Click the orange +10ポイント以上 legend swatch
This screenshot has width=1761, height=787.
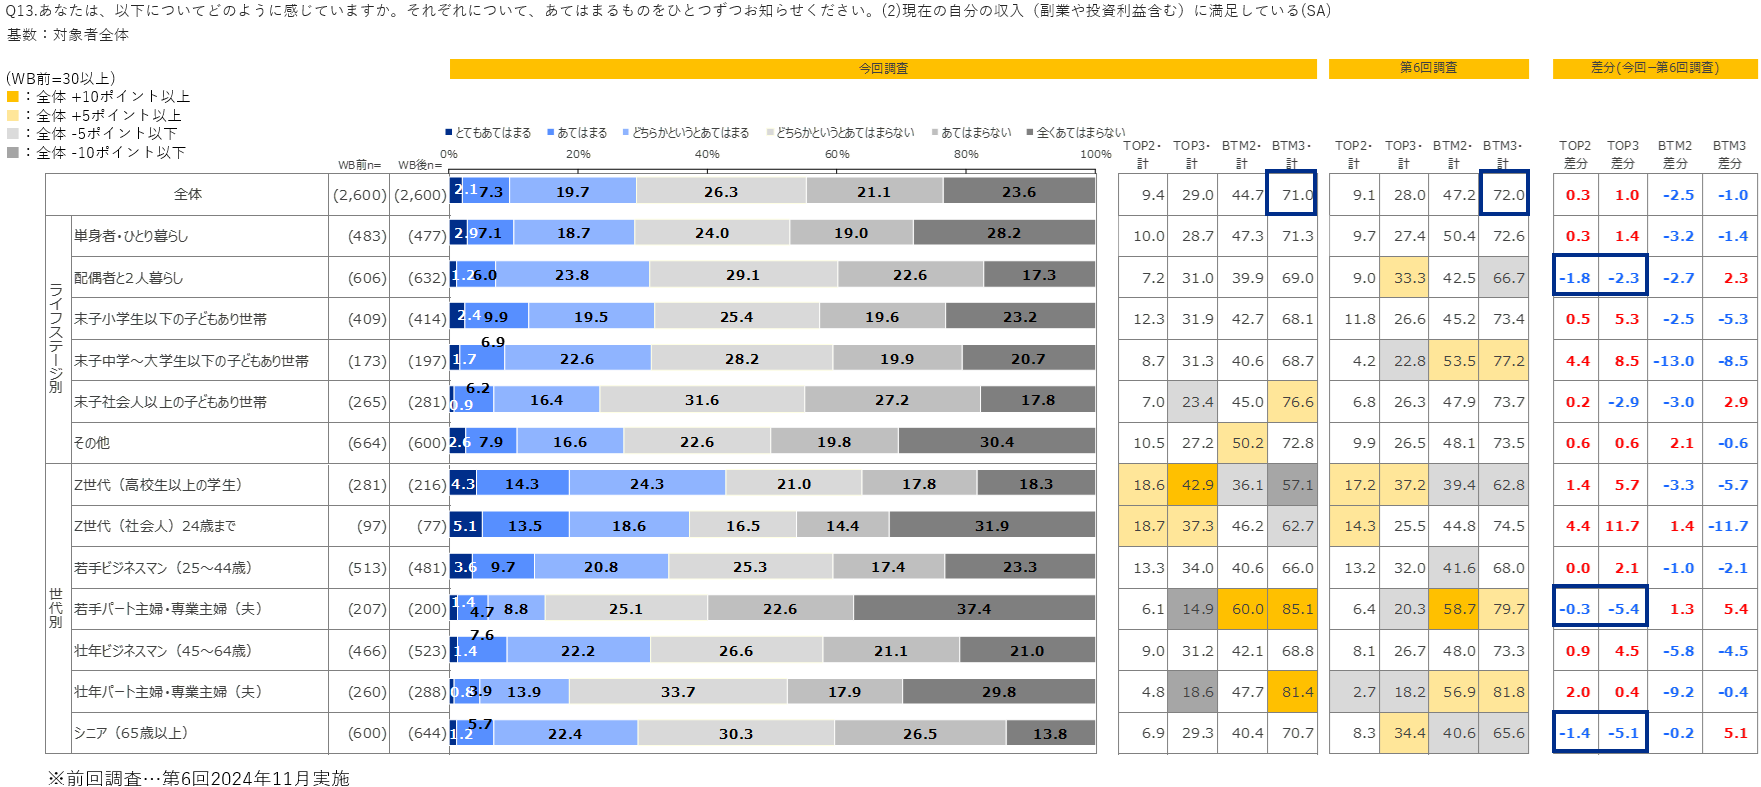coord(13,97)
